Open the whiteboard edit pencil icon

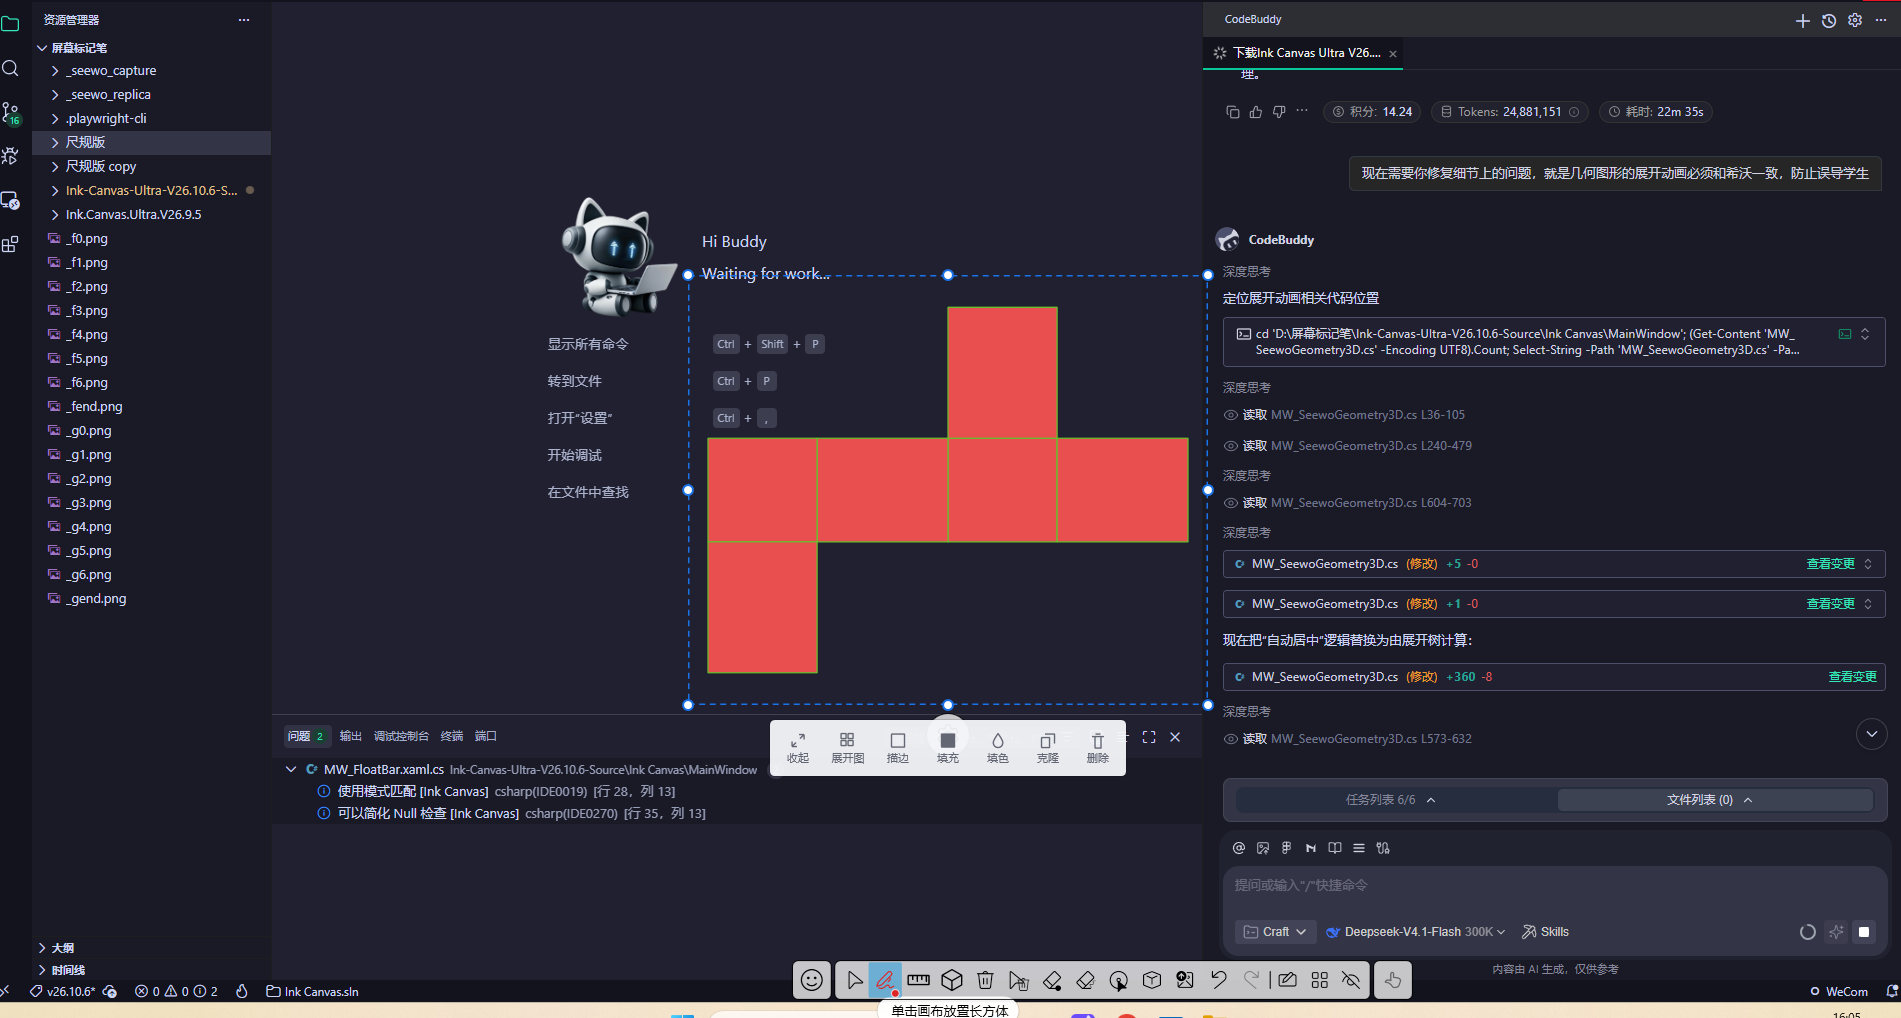coord(1288,980)
